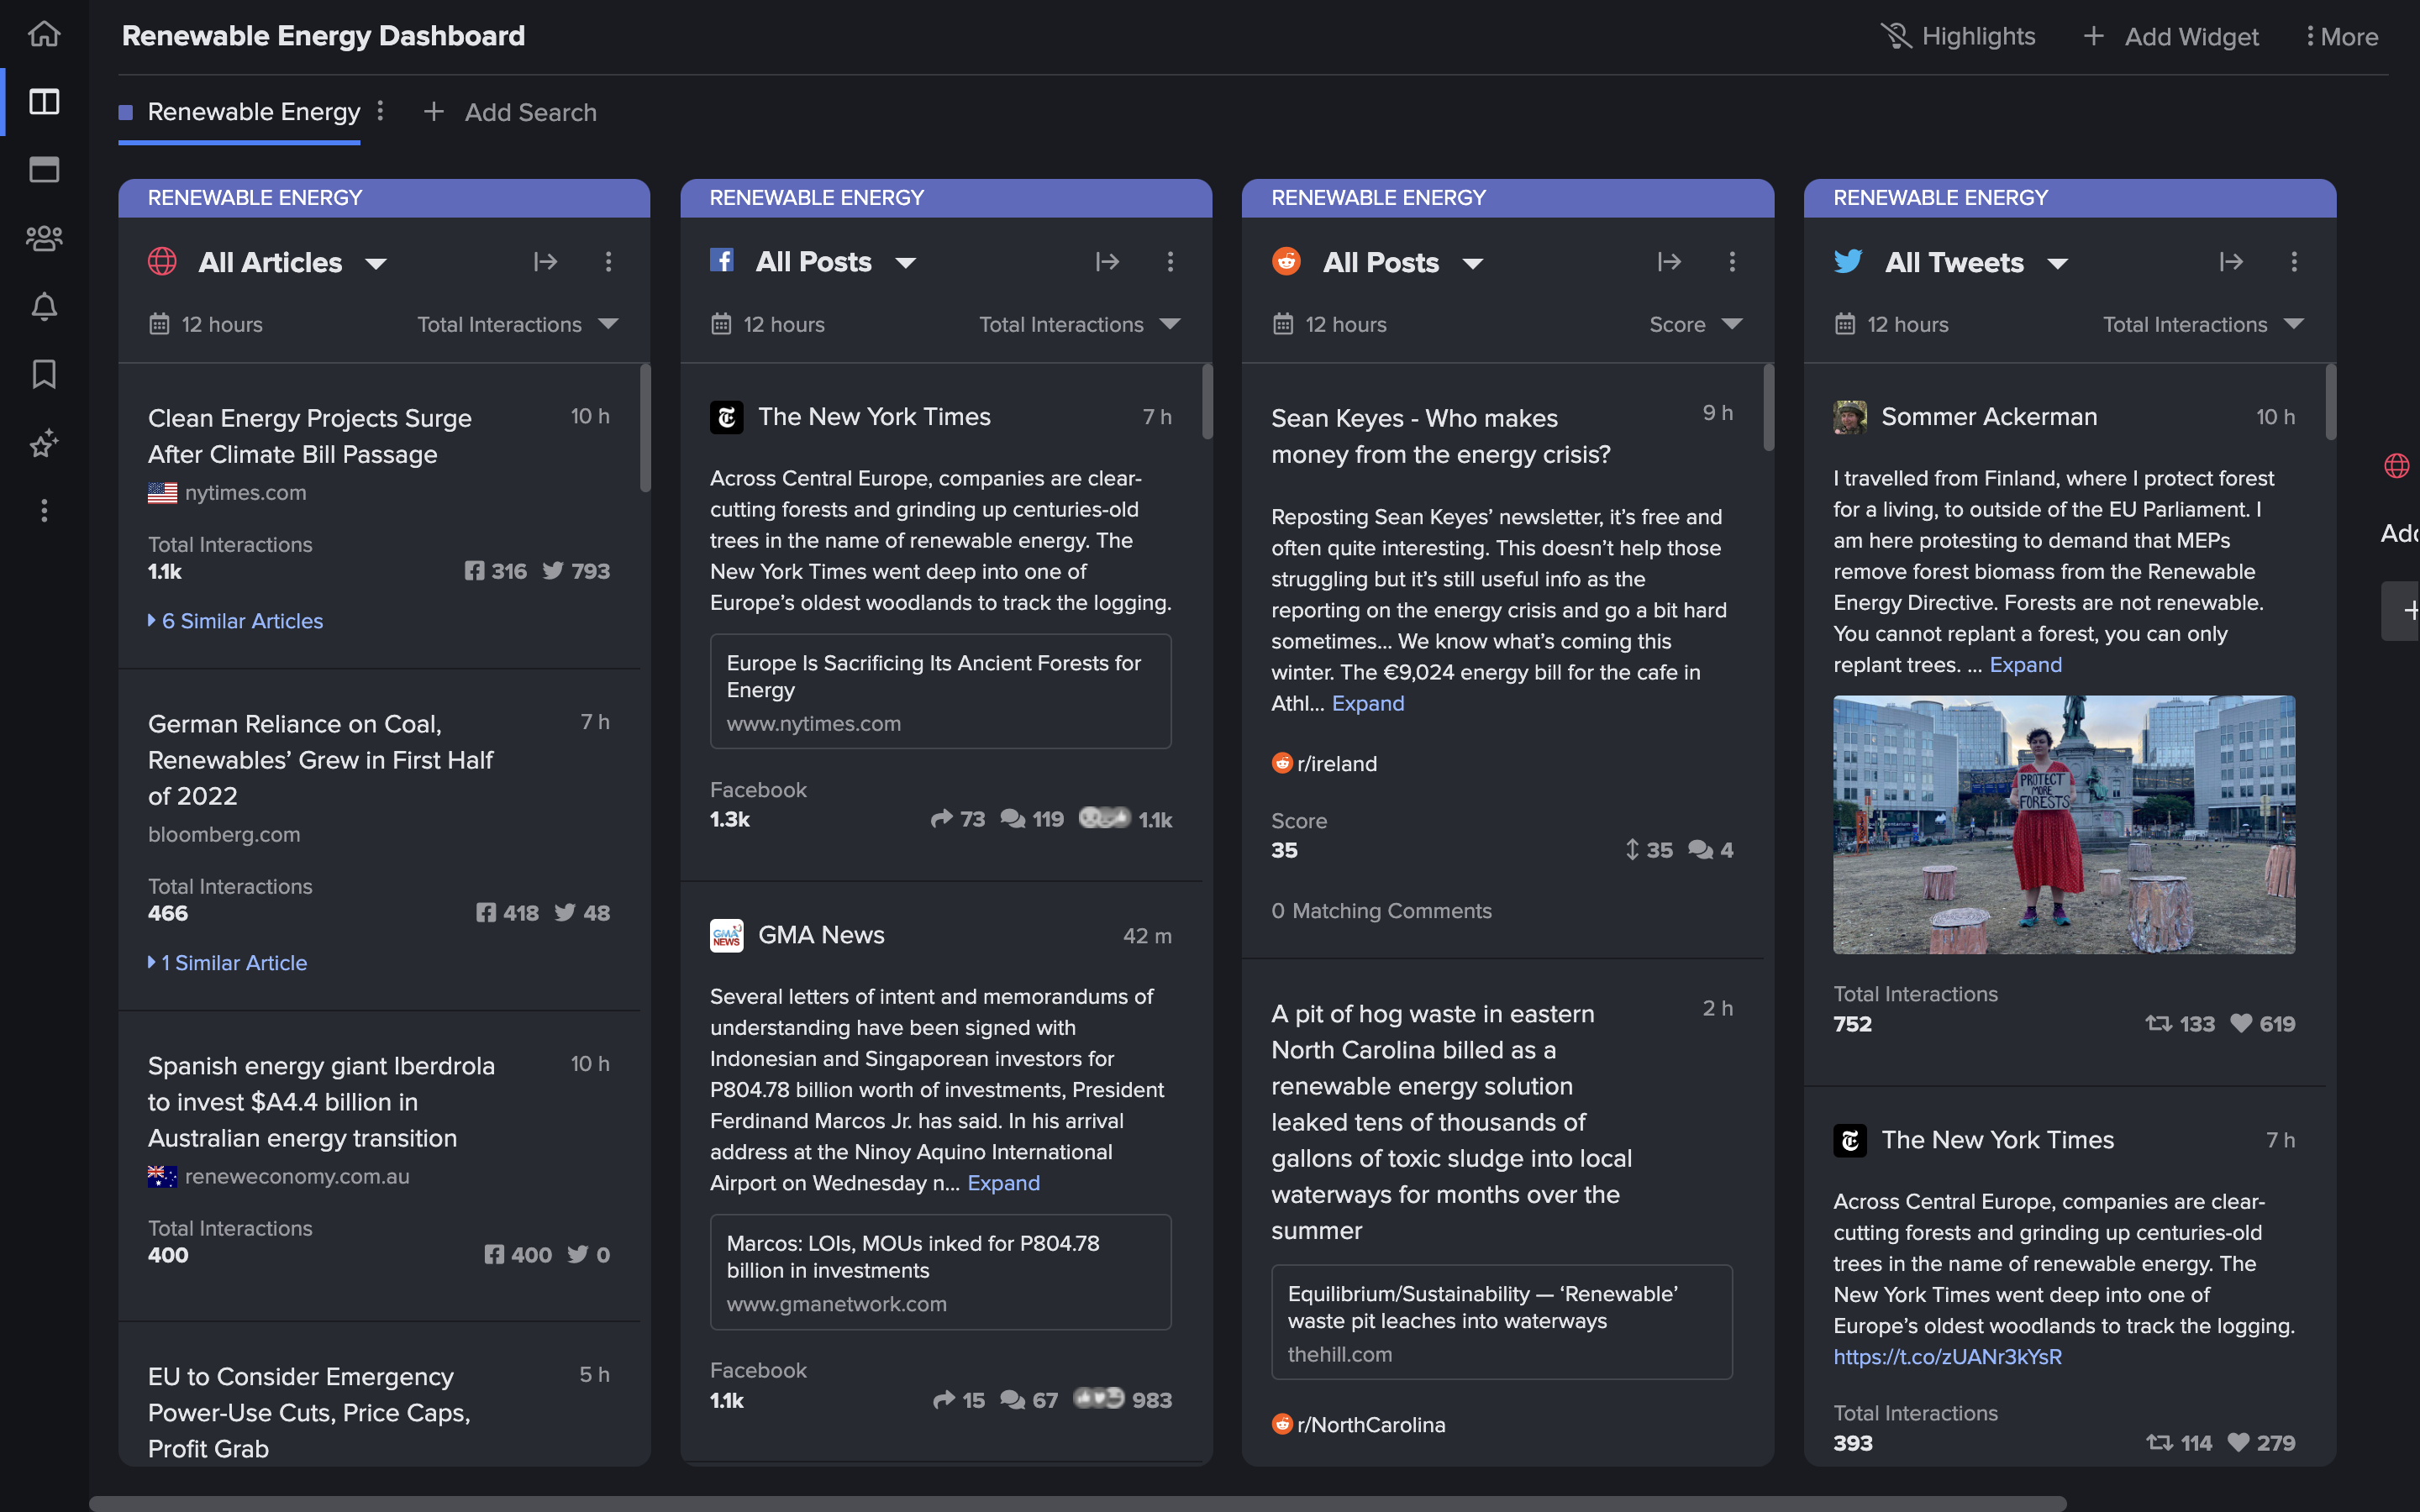Toggle the Highlights option
2420x1512 pixels.
tap(1957, 37)
